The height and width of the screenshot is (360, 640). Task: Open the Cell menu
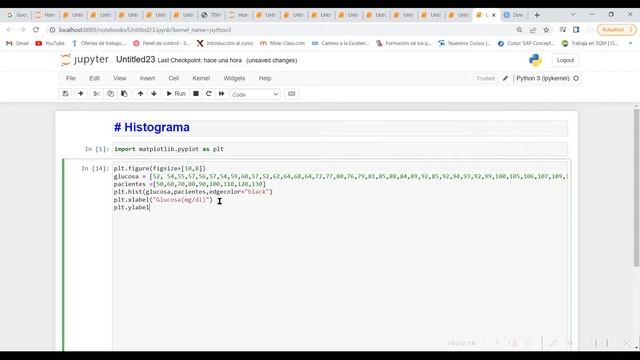173,78
